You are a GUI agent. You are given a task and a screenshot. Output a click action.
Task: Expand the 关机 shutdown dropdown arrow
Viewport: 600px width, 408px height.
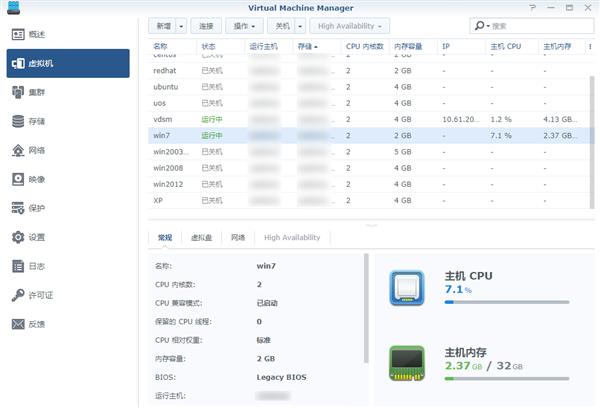click(300, 26)
